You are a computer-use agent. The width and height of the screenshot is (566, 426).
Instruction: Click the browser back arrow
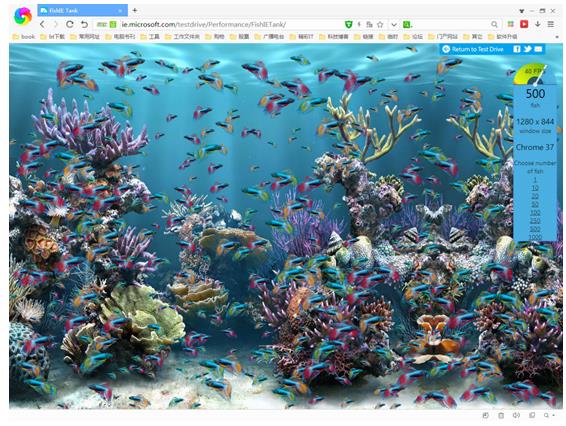pos(43,24)
